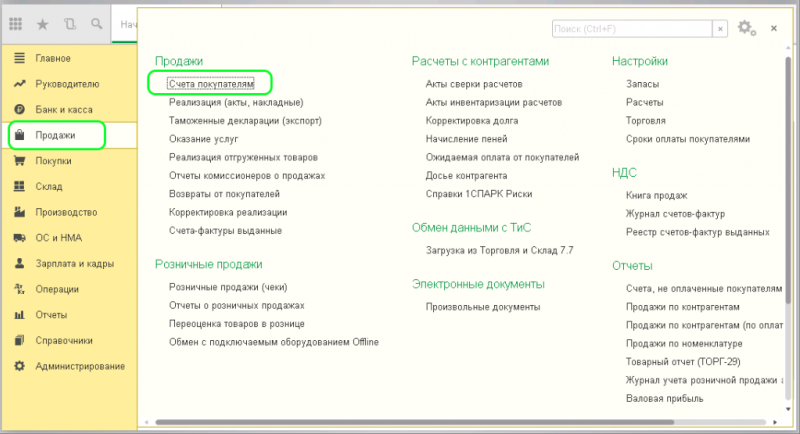Open Favorites star icon
Image resolution: width=800 pixels, height=434 pixels.
(x=43, y=24)
